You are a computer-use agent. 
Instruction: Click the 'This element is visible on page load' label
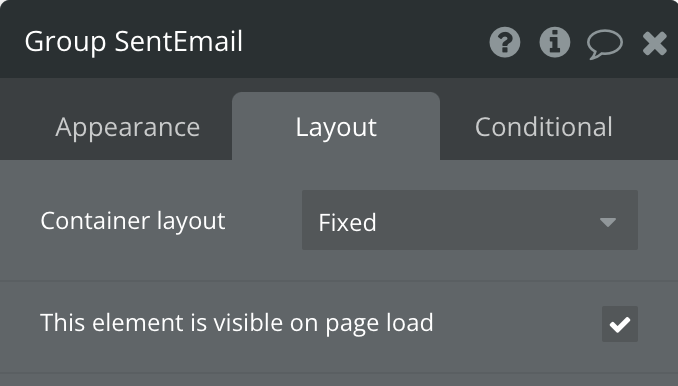(x=237, y=323)
